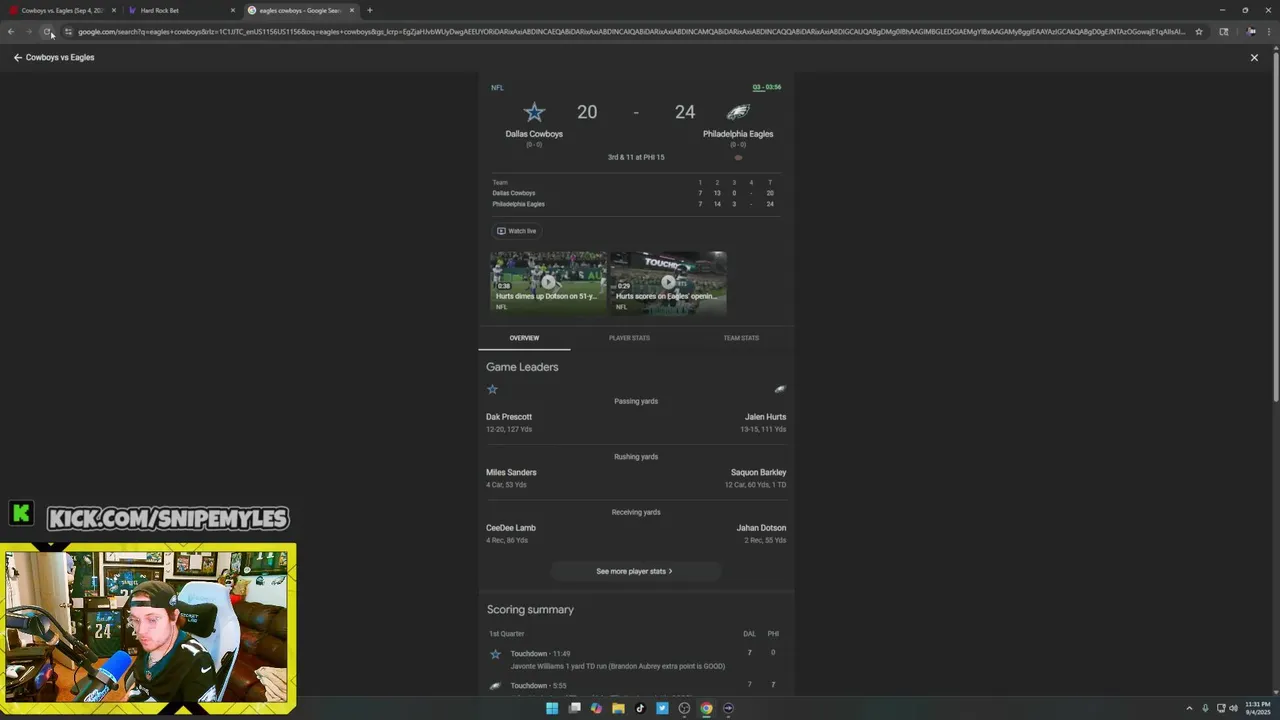The height and width of the screenshot is (720, 1280).
Task: Open the Dallas Cowboys team name
Action: click(534, 134)
